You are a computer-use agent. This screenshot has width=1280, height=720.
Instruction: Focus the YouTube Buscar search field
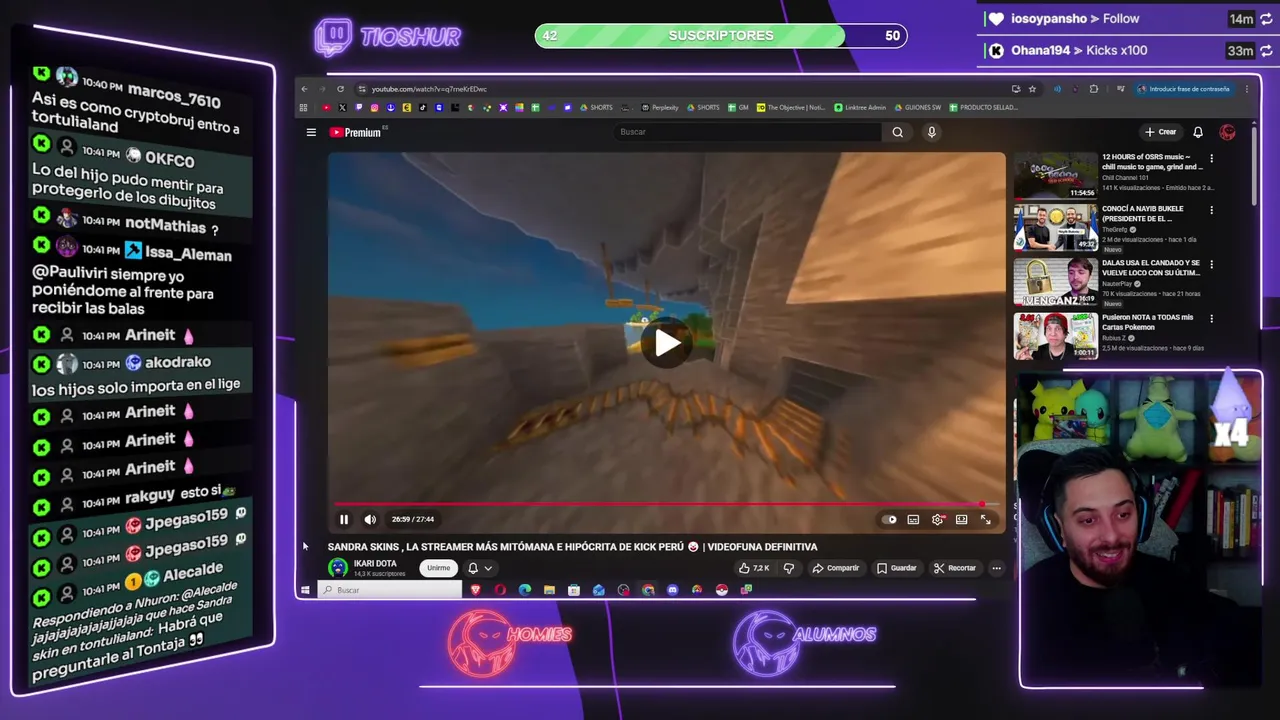(x=748, y=132)
